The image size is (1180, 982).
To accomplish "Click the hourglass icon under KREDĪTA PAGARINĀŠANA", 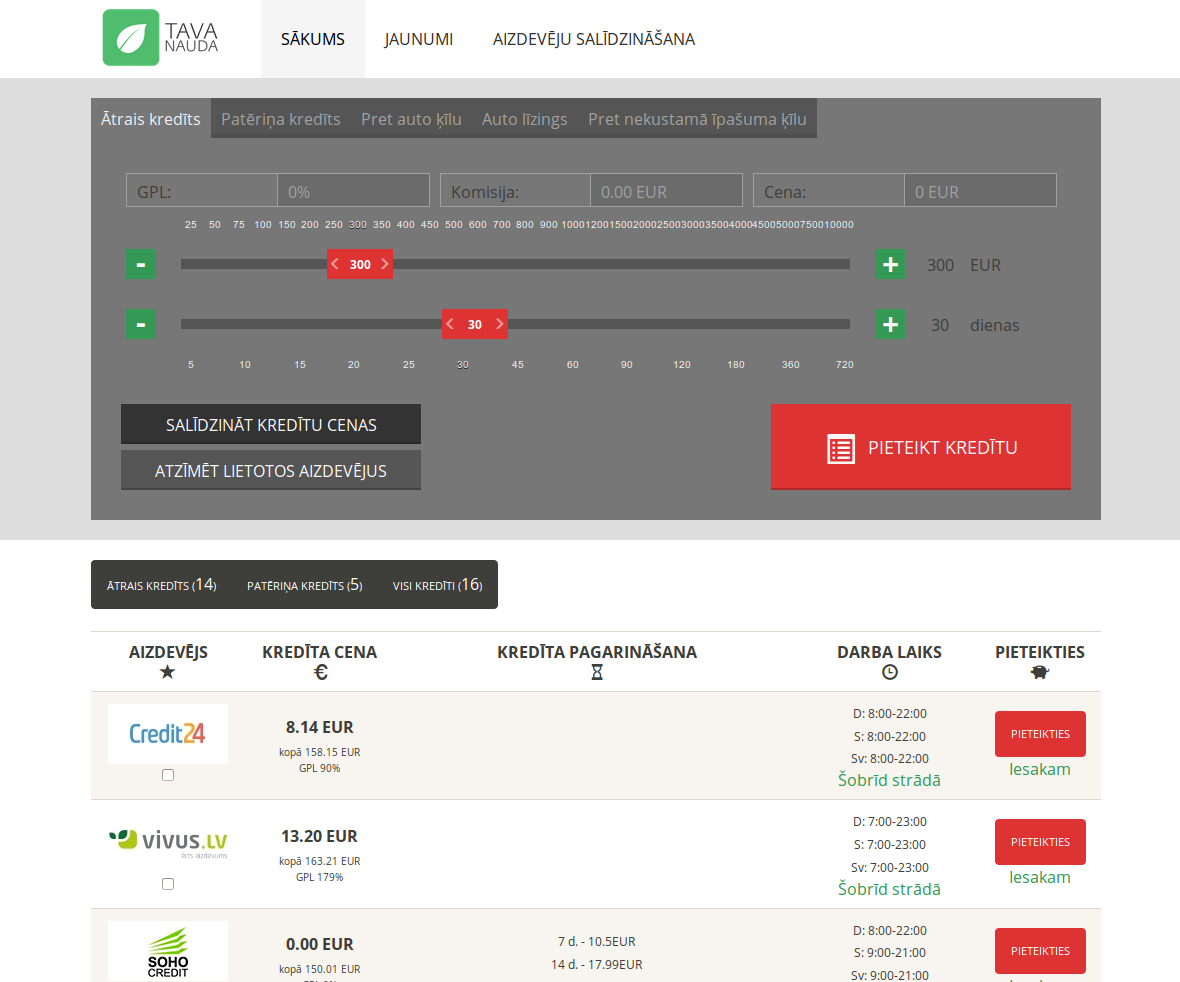I will pyautogui.click(x=597, y=672).
